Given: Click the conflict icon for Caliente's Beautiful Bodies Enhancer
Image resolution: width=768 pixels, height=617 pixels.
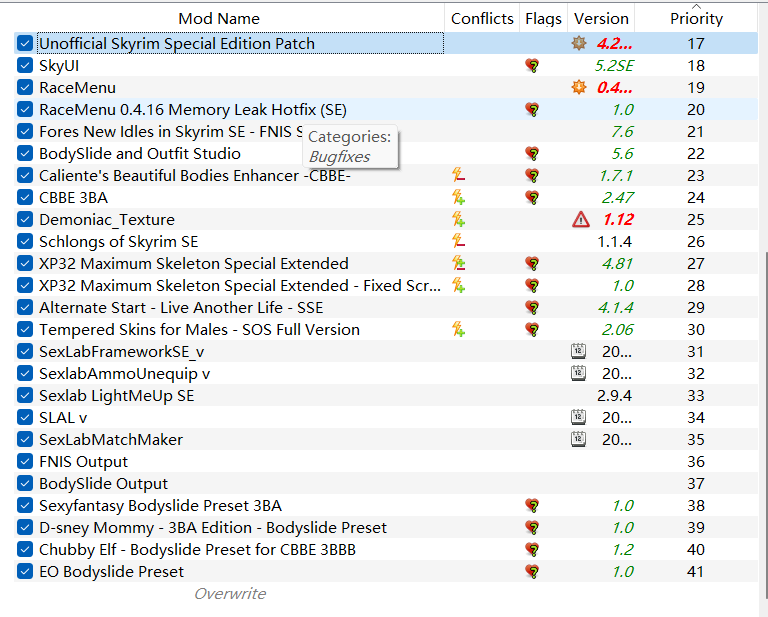Looking at the screenshot, I should click(x=458, y=175).
